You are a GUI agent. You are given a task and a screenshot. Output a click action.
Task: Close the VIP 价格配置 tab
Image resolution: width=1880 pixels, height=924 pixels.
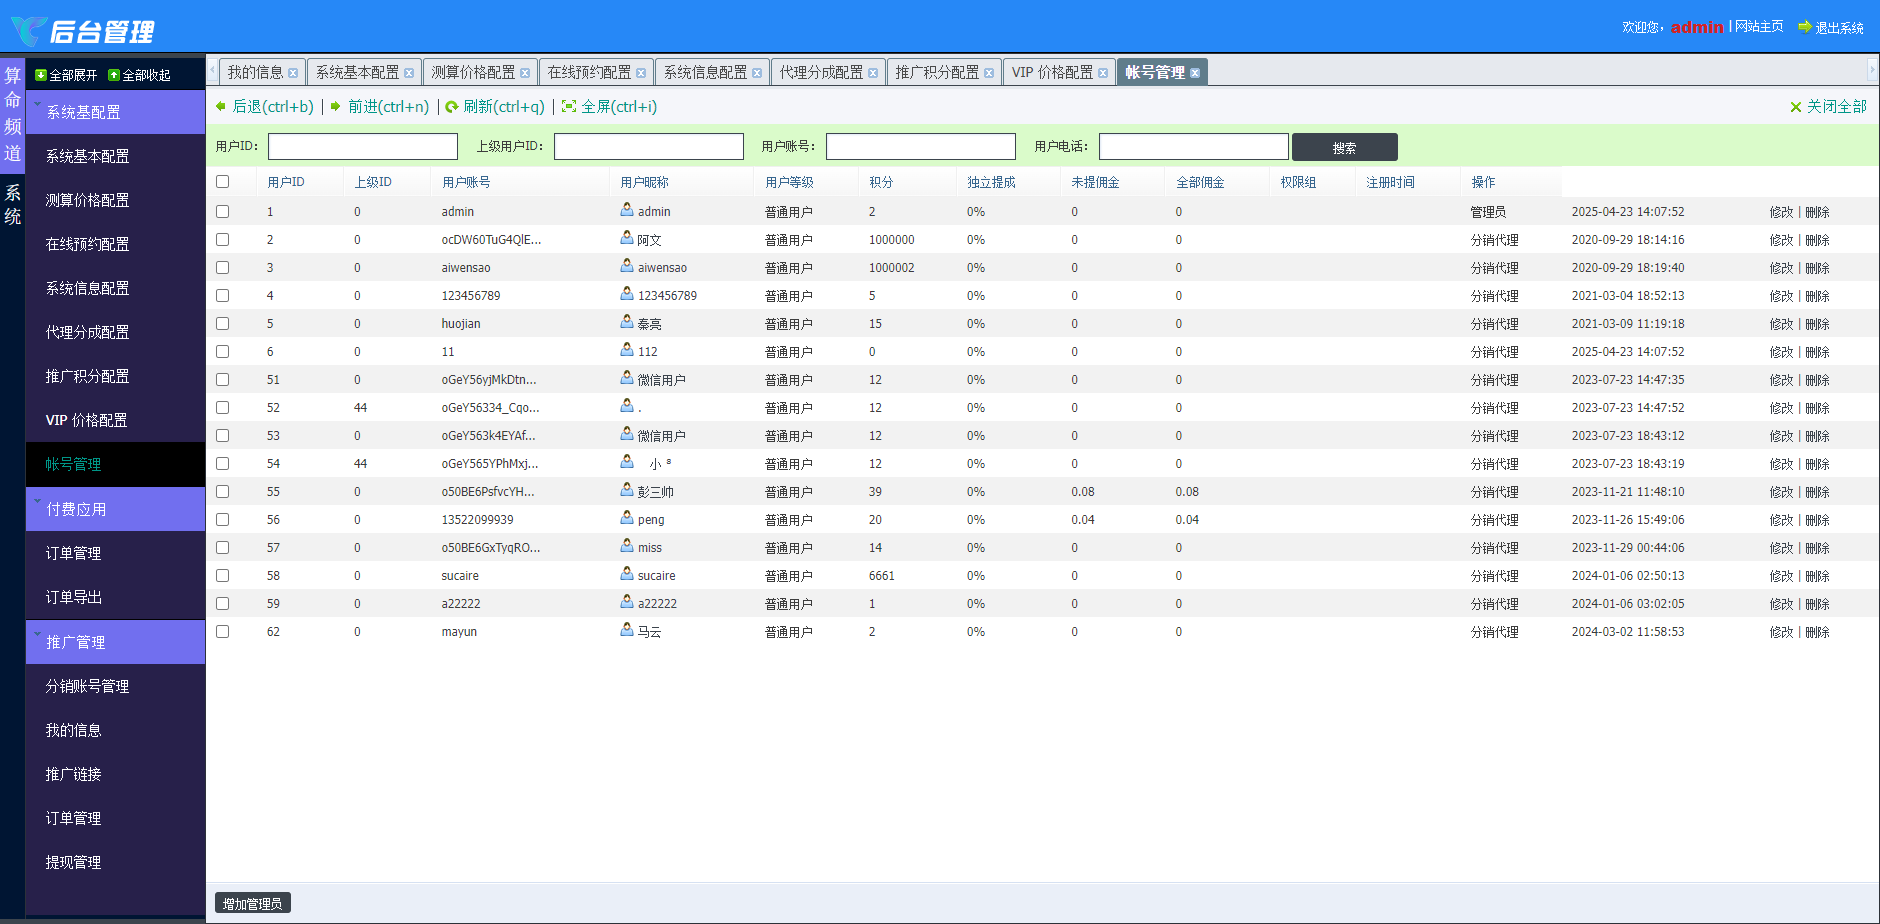click(1103, 73)
